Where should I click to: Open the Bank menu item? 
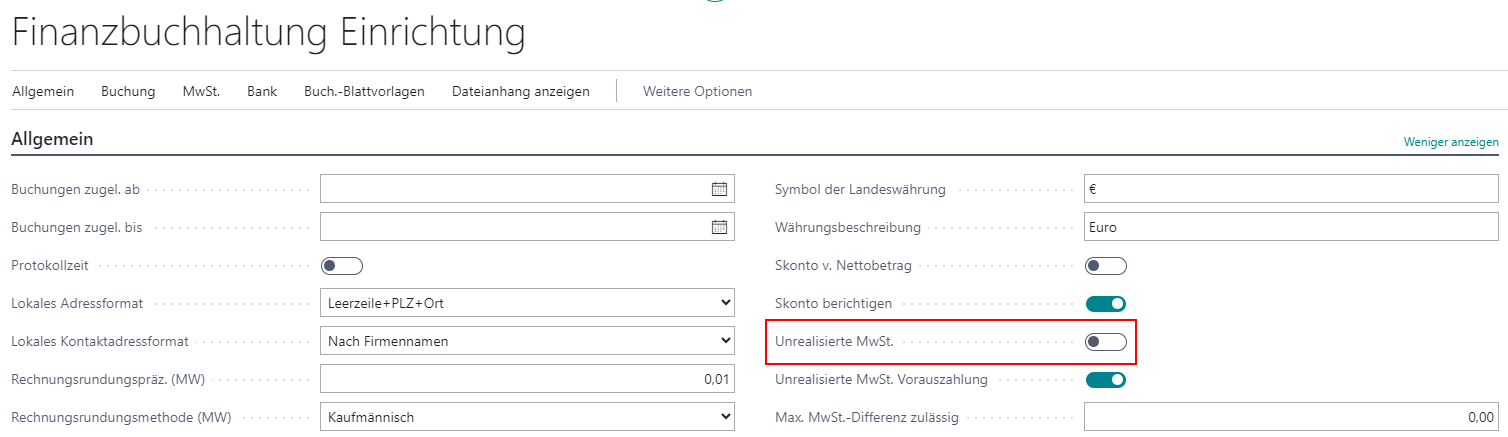tap(262, 92)
